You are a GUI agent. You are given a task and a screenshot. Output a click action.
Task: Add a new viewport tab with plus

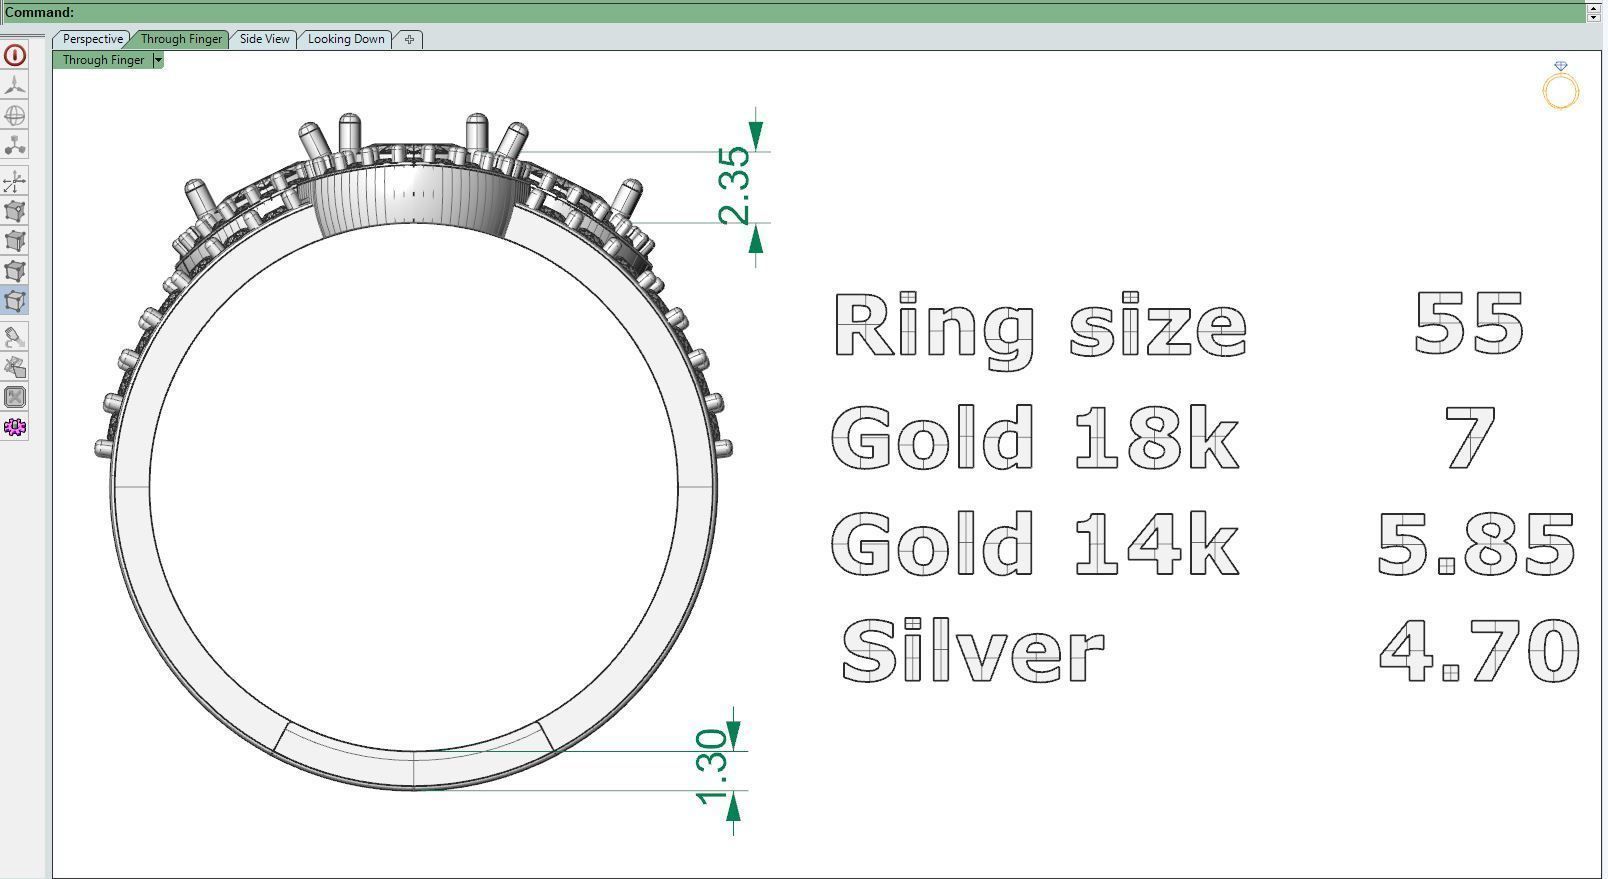point(409,39)
